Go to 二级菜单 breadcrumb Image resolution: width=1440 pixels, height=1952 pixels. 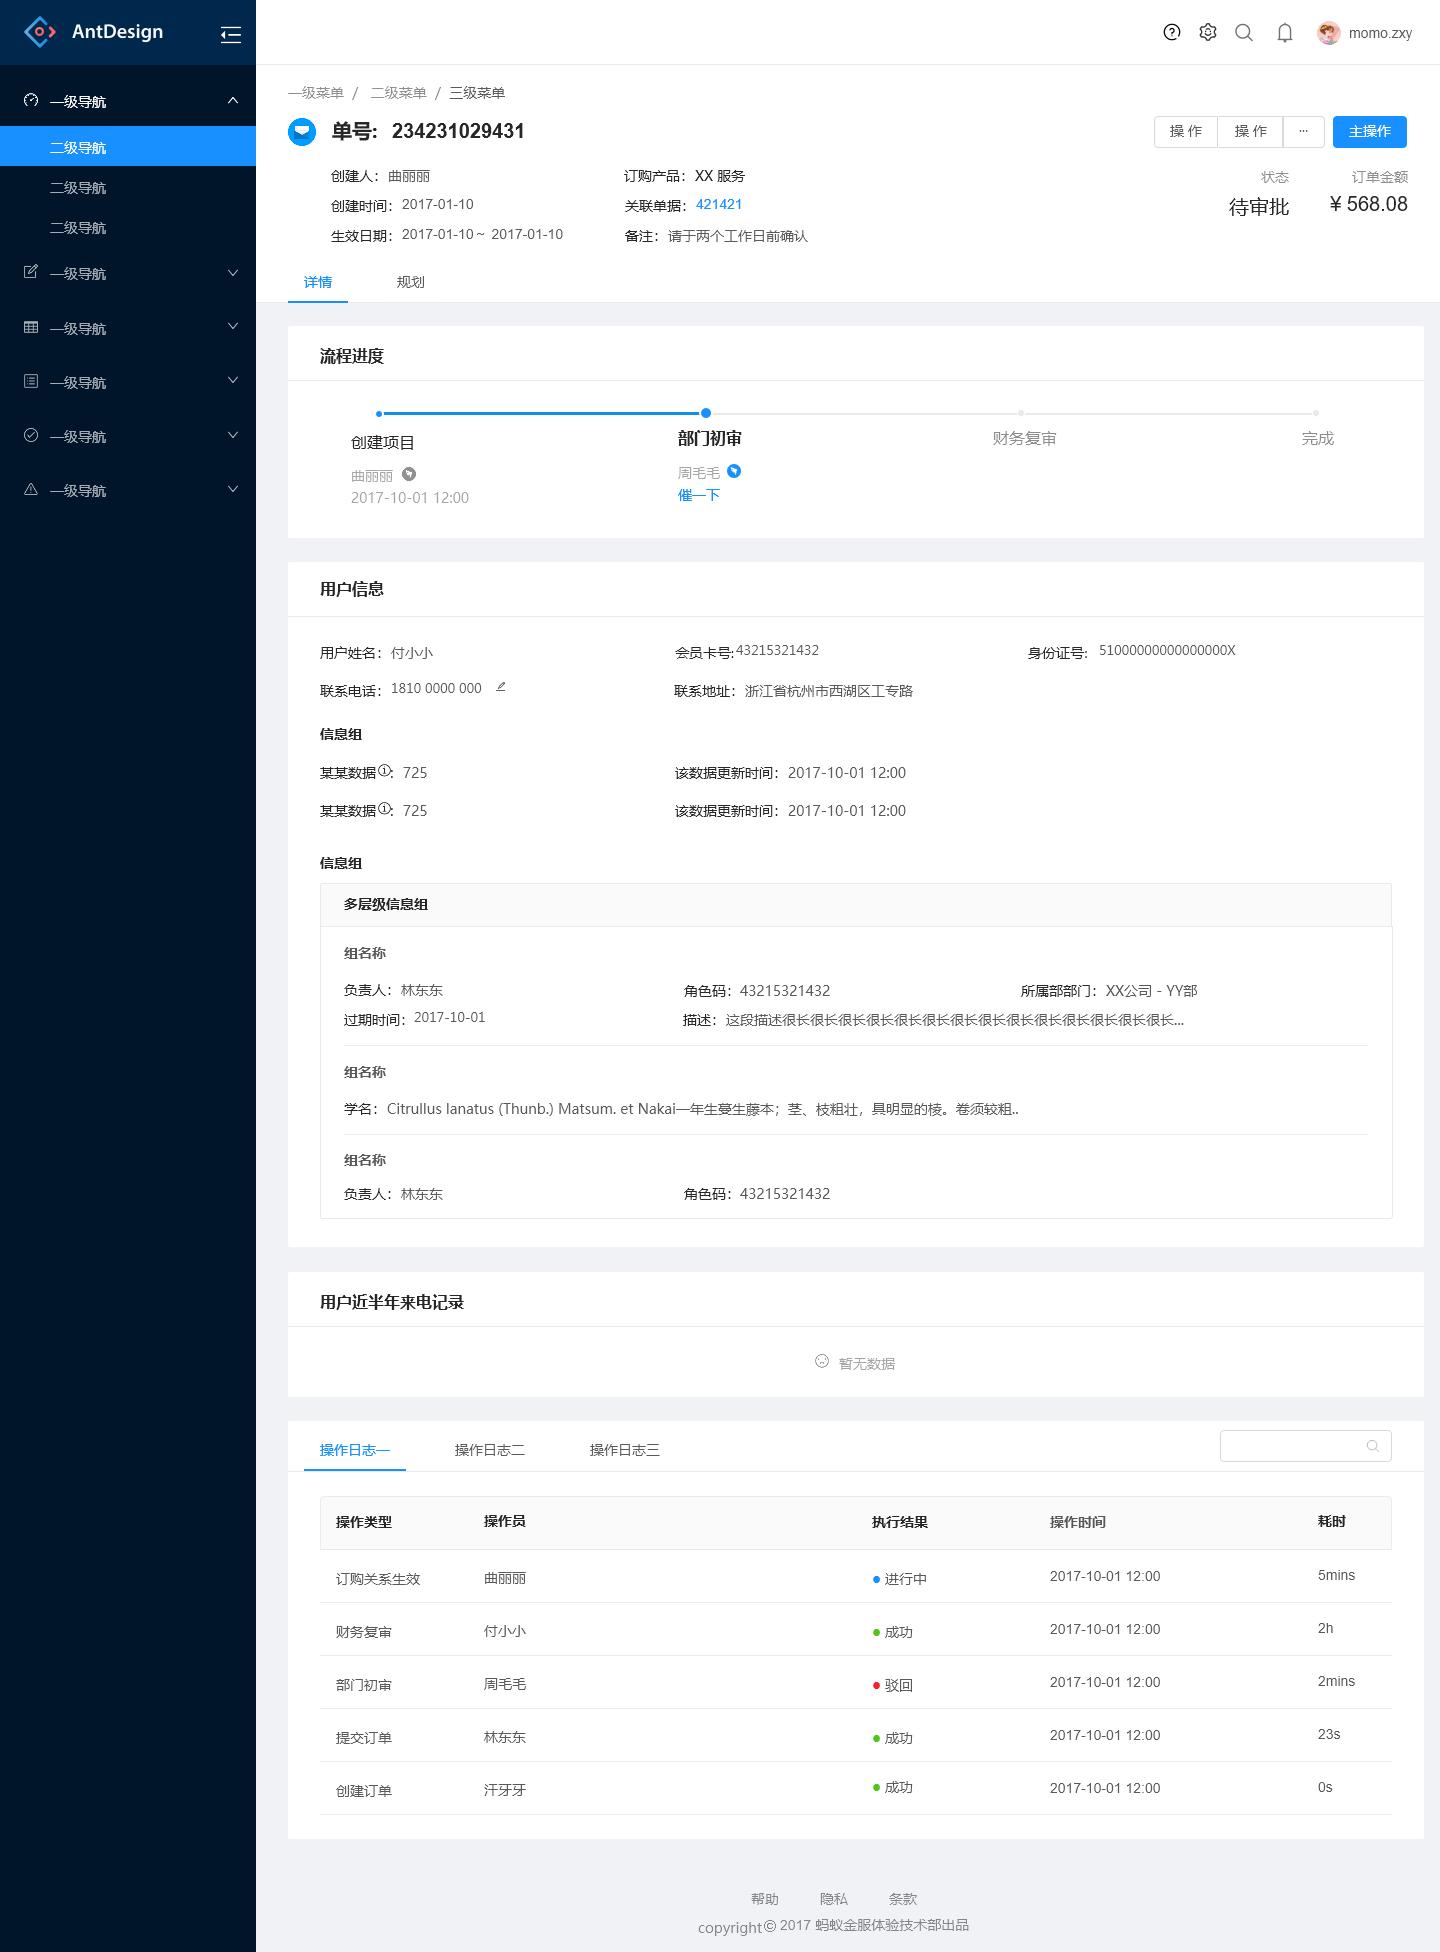pyautogui.click(x=399, y=93)
